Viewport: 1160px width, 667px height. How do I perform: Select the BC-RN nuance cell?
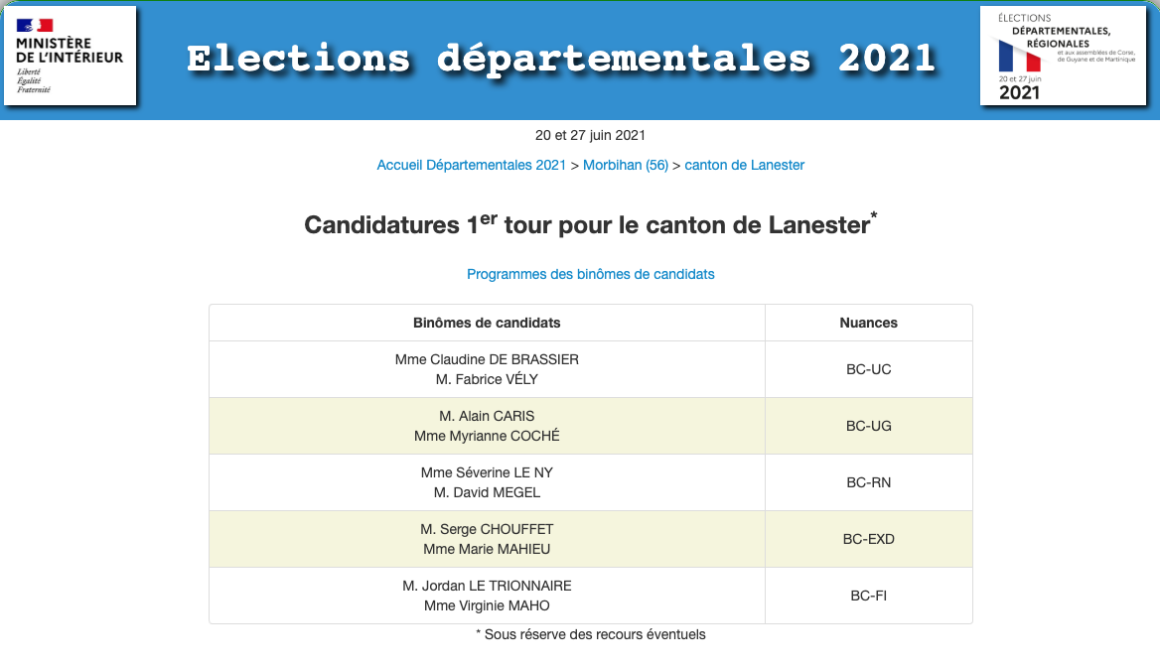(x=868, y=483)
